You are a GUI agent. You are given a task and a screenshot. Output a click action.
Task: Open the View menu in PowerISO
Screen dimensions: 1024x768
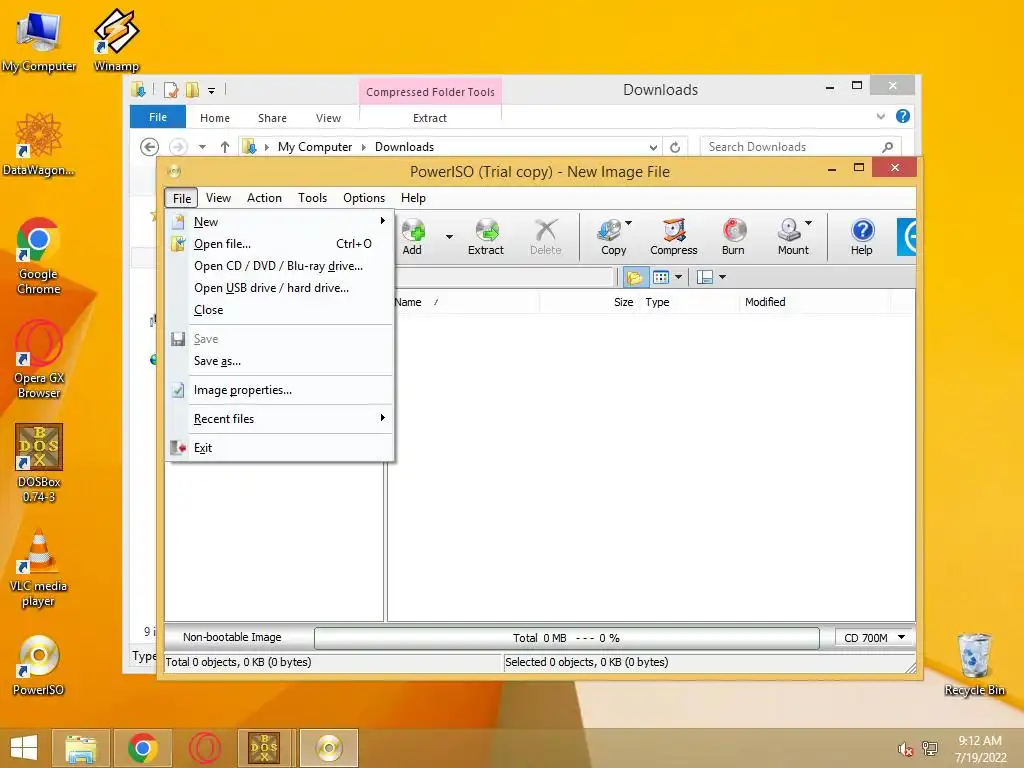[x=218, y=198]
